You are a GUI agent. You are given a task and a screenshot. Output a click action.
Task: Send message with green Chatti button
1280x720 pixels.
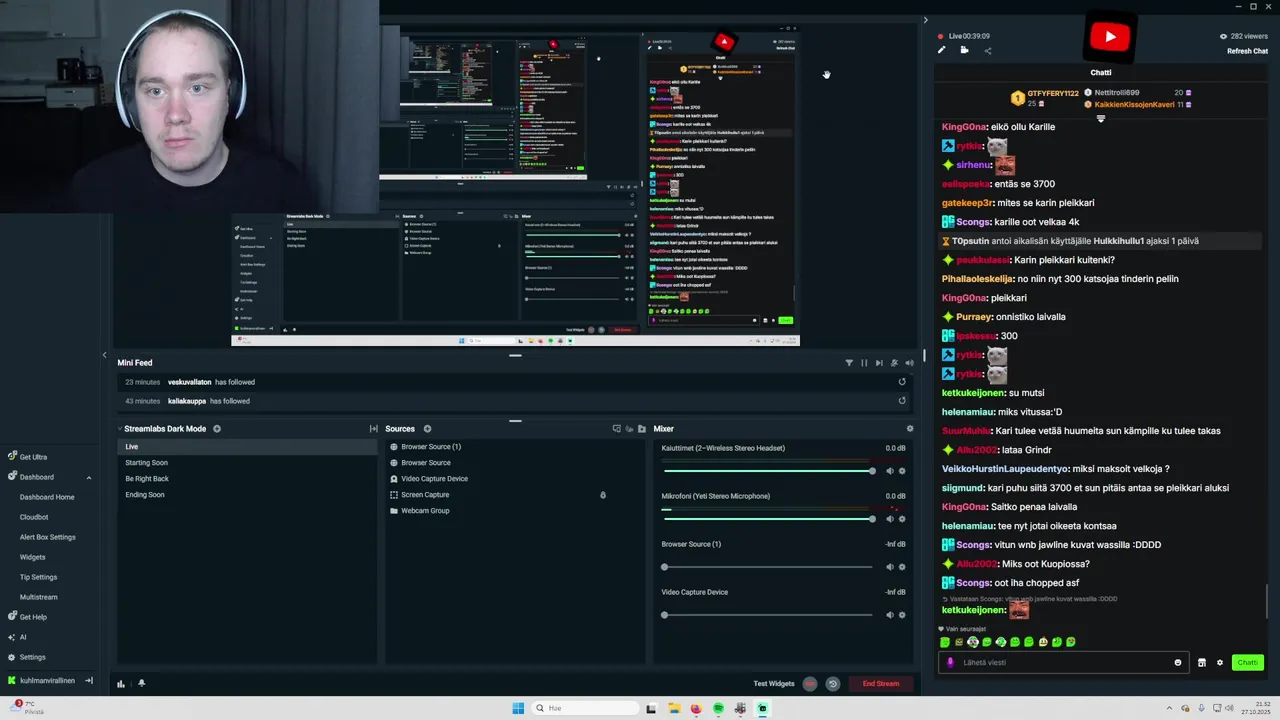pyautogui.click(x=1247, y=662)
